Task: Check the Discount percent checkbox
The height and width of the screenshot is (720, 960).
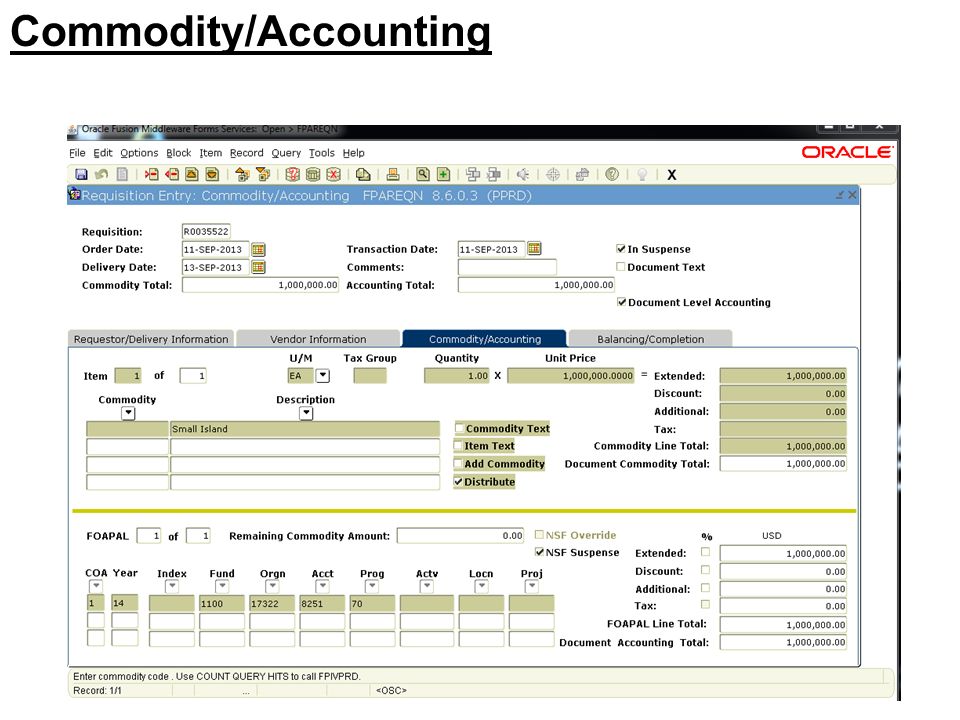Action: point(705,570)
